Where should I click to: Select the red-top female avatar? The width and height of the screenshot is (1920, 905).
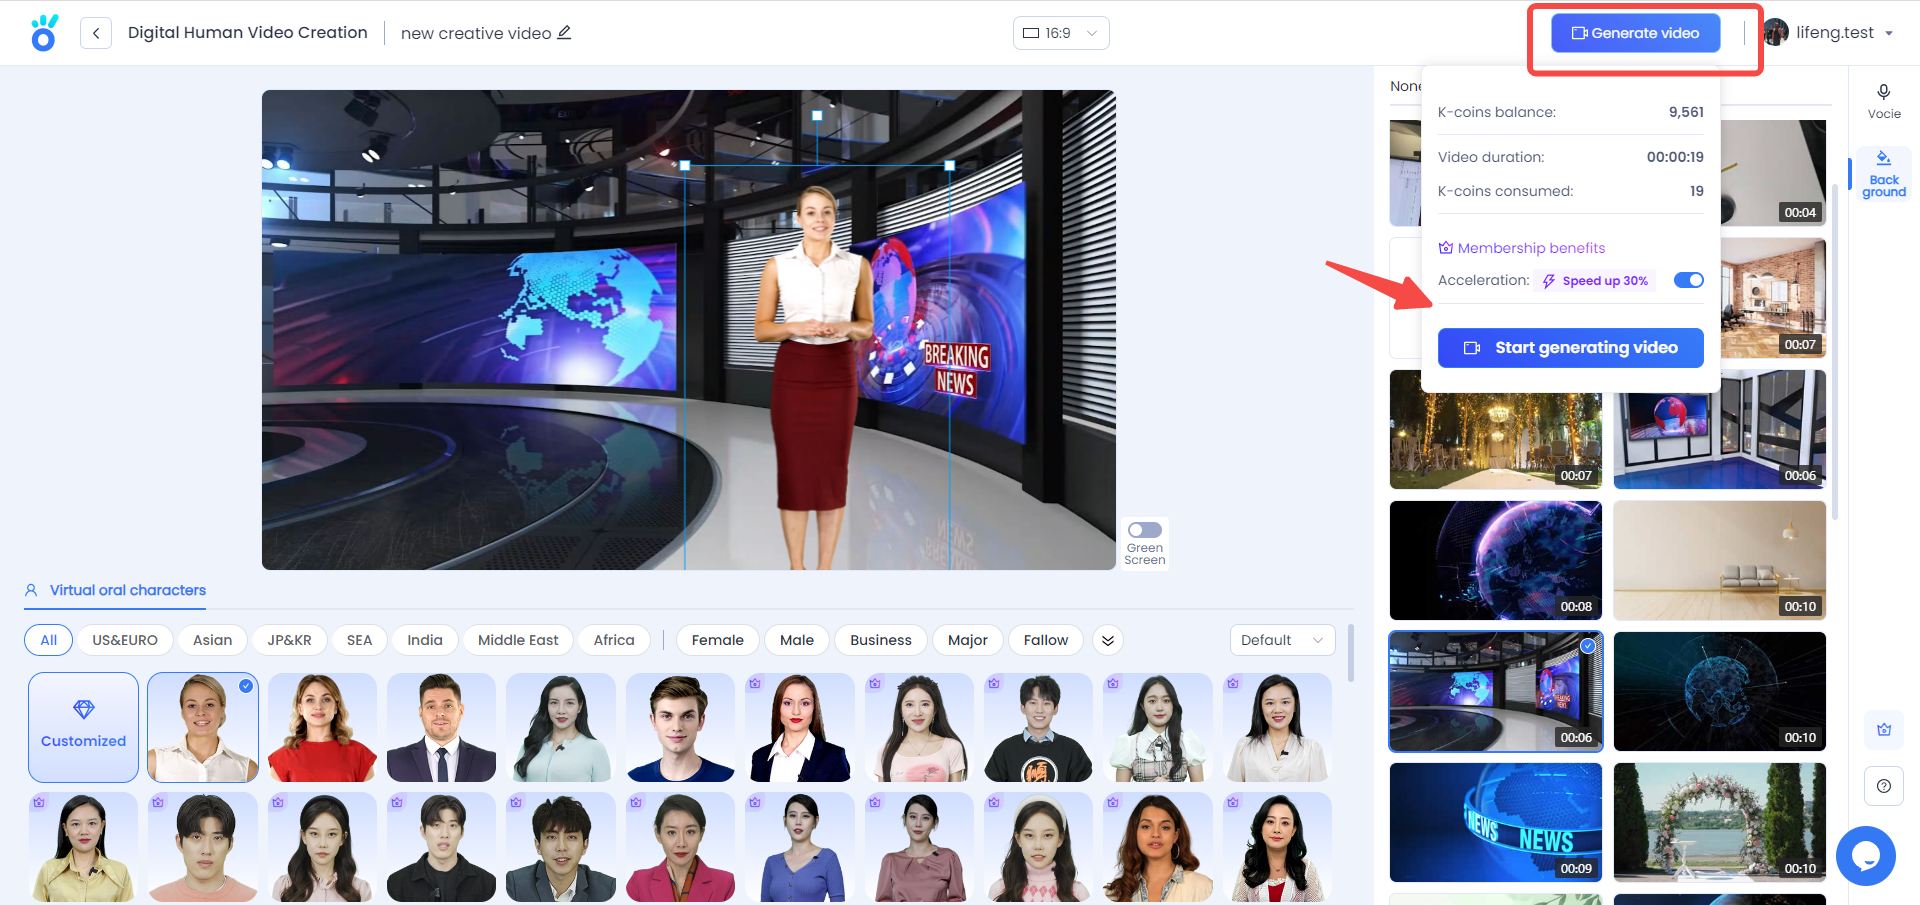[322, 727]
